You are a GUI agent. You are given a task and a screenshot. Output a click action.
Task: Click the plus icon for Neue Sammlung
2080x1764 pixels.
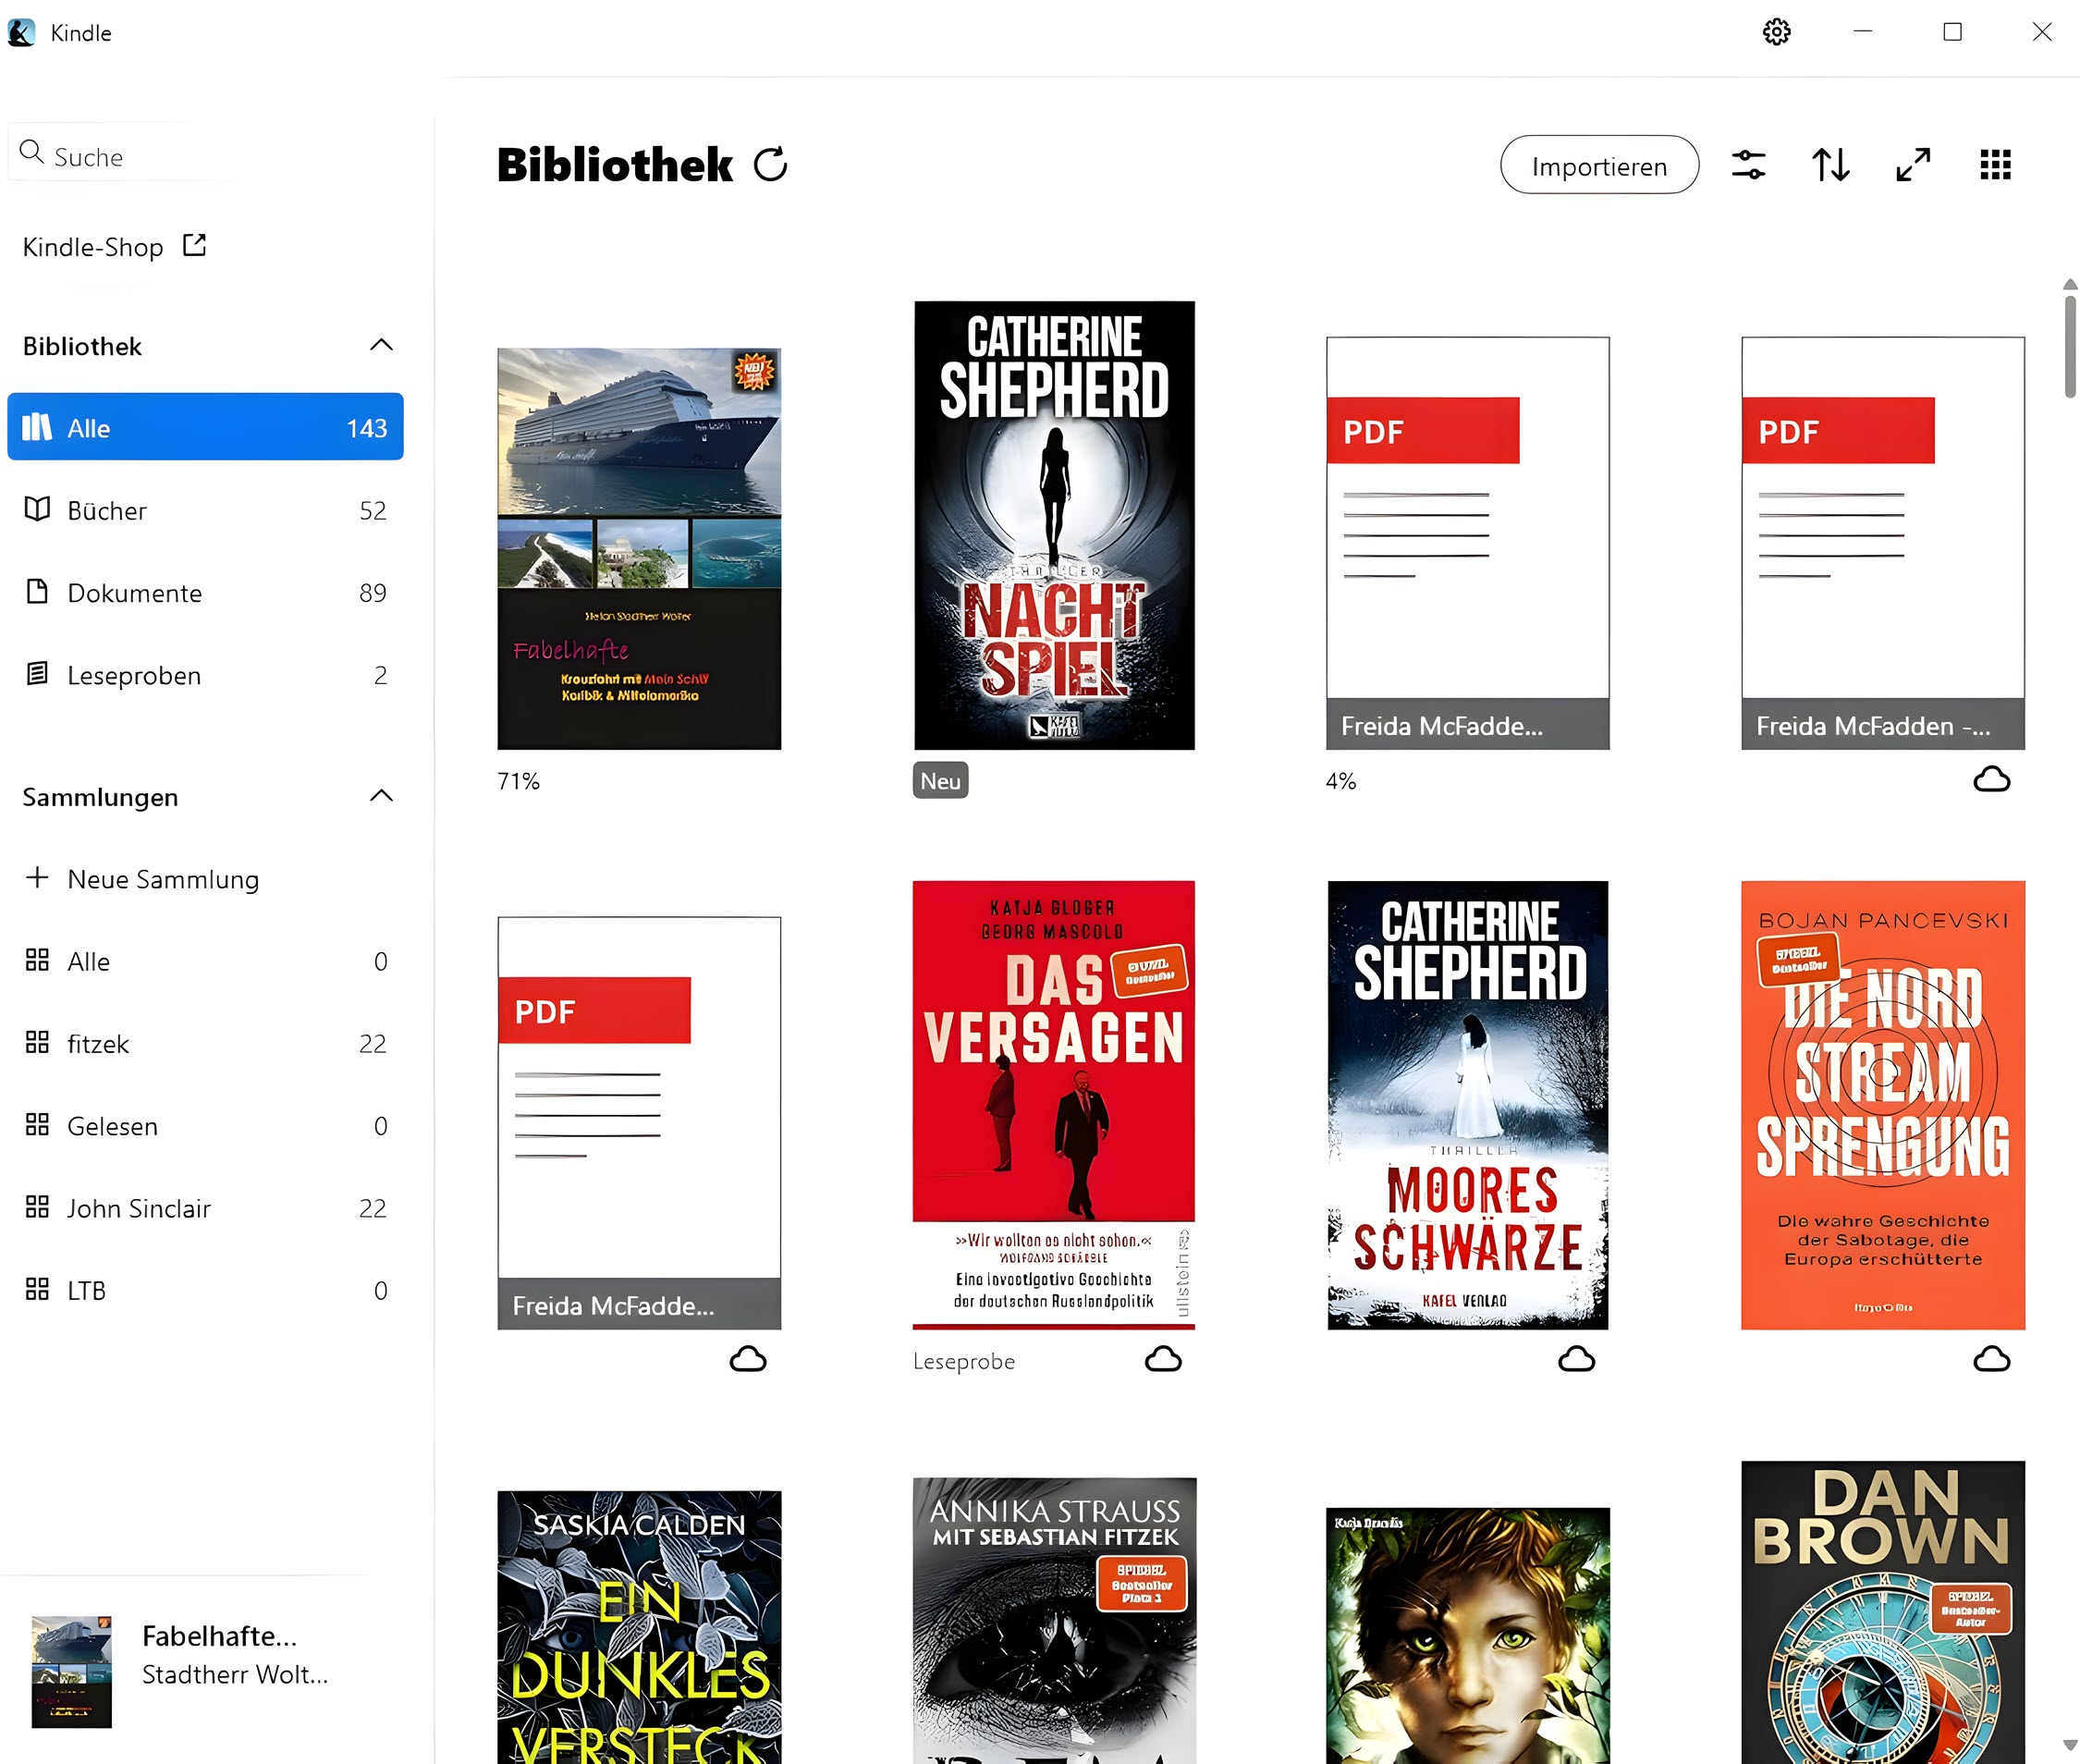pyautogui.click(x=37, y=877)
